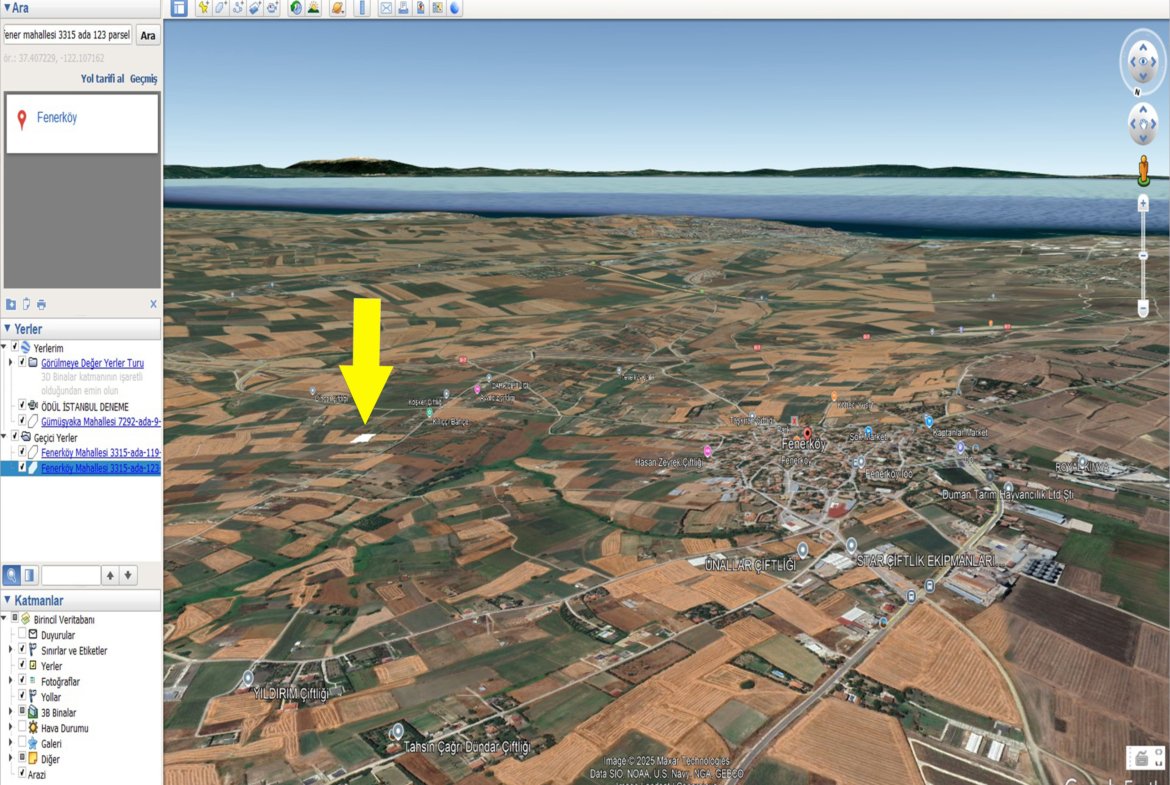Toggle sunlight across the landscape
The width and height of the screenshot is (1170, 785).
(x=313, y=8)
